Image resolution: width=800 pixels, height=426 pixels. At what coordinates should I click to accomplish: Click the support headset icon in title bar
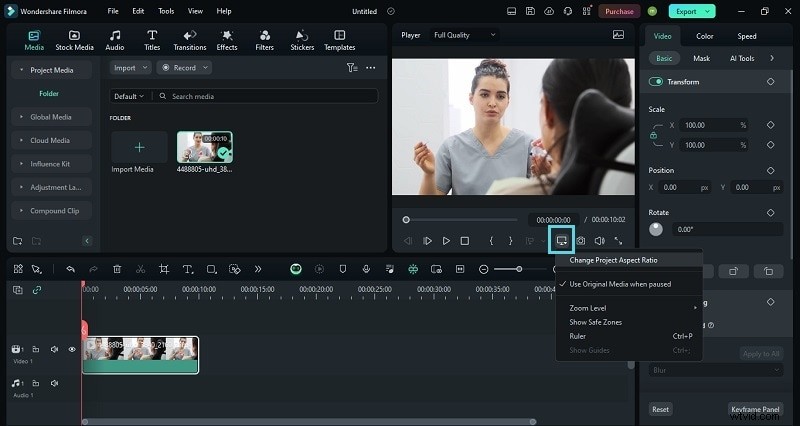pyautogui.click(x=568, y=11)
